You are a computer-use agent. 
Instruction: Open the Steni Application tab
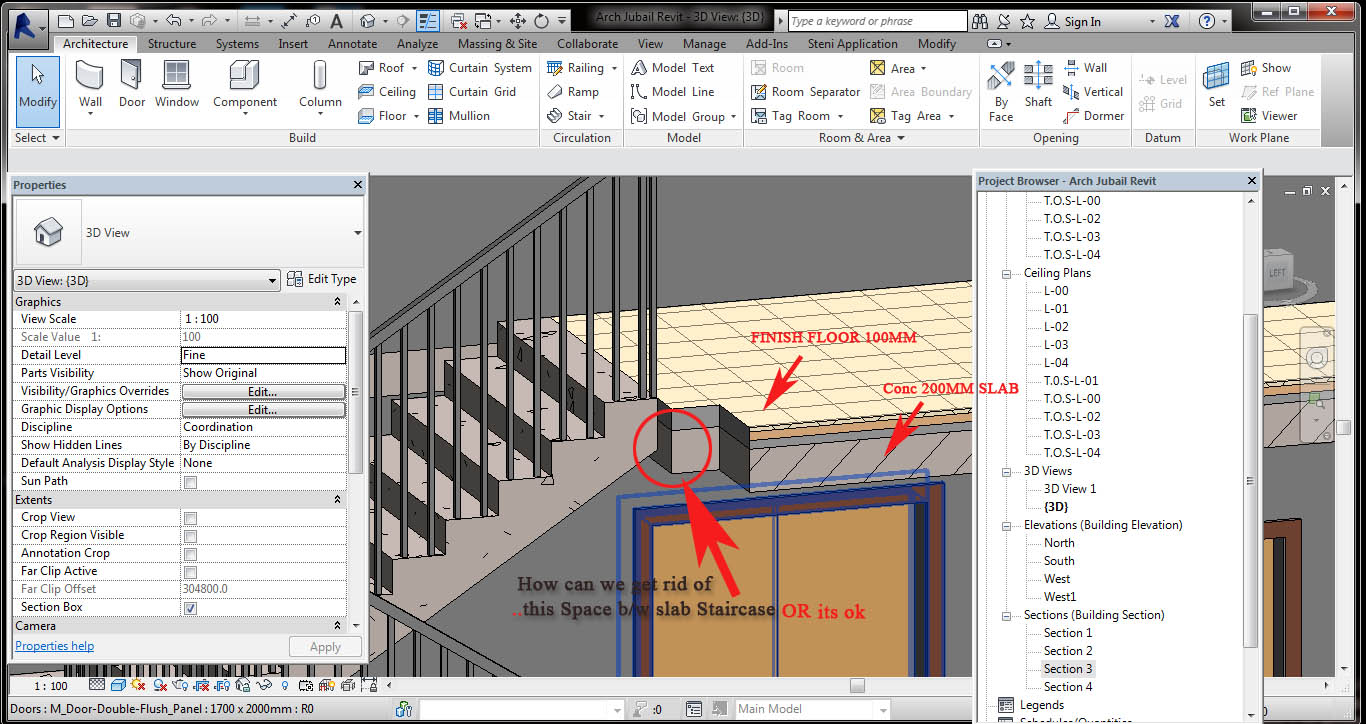click(x=852, y=43)
